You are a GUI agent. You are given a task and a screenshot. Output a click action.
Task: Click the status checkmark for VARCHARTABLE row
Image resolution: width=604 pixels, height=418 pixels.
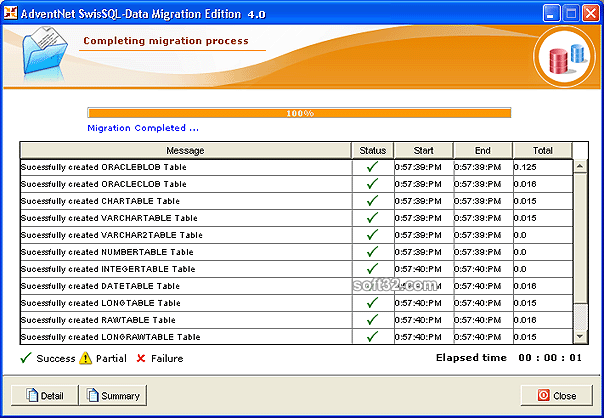[372, 218]
